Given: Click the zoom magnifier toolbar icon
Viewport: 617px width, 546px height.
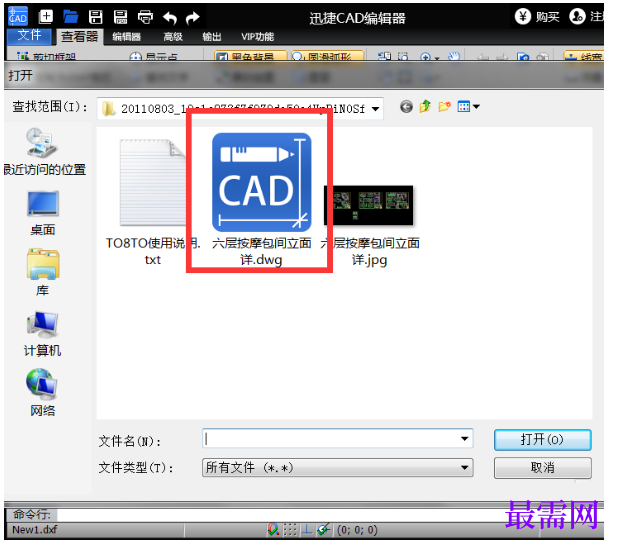Looking at the screenshot, I should coord(425,57).
